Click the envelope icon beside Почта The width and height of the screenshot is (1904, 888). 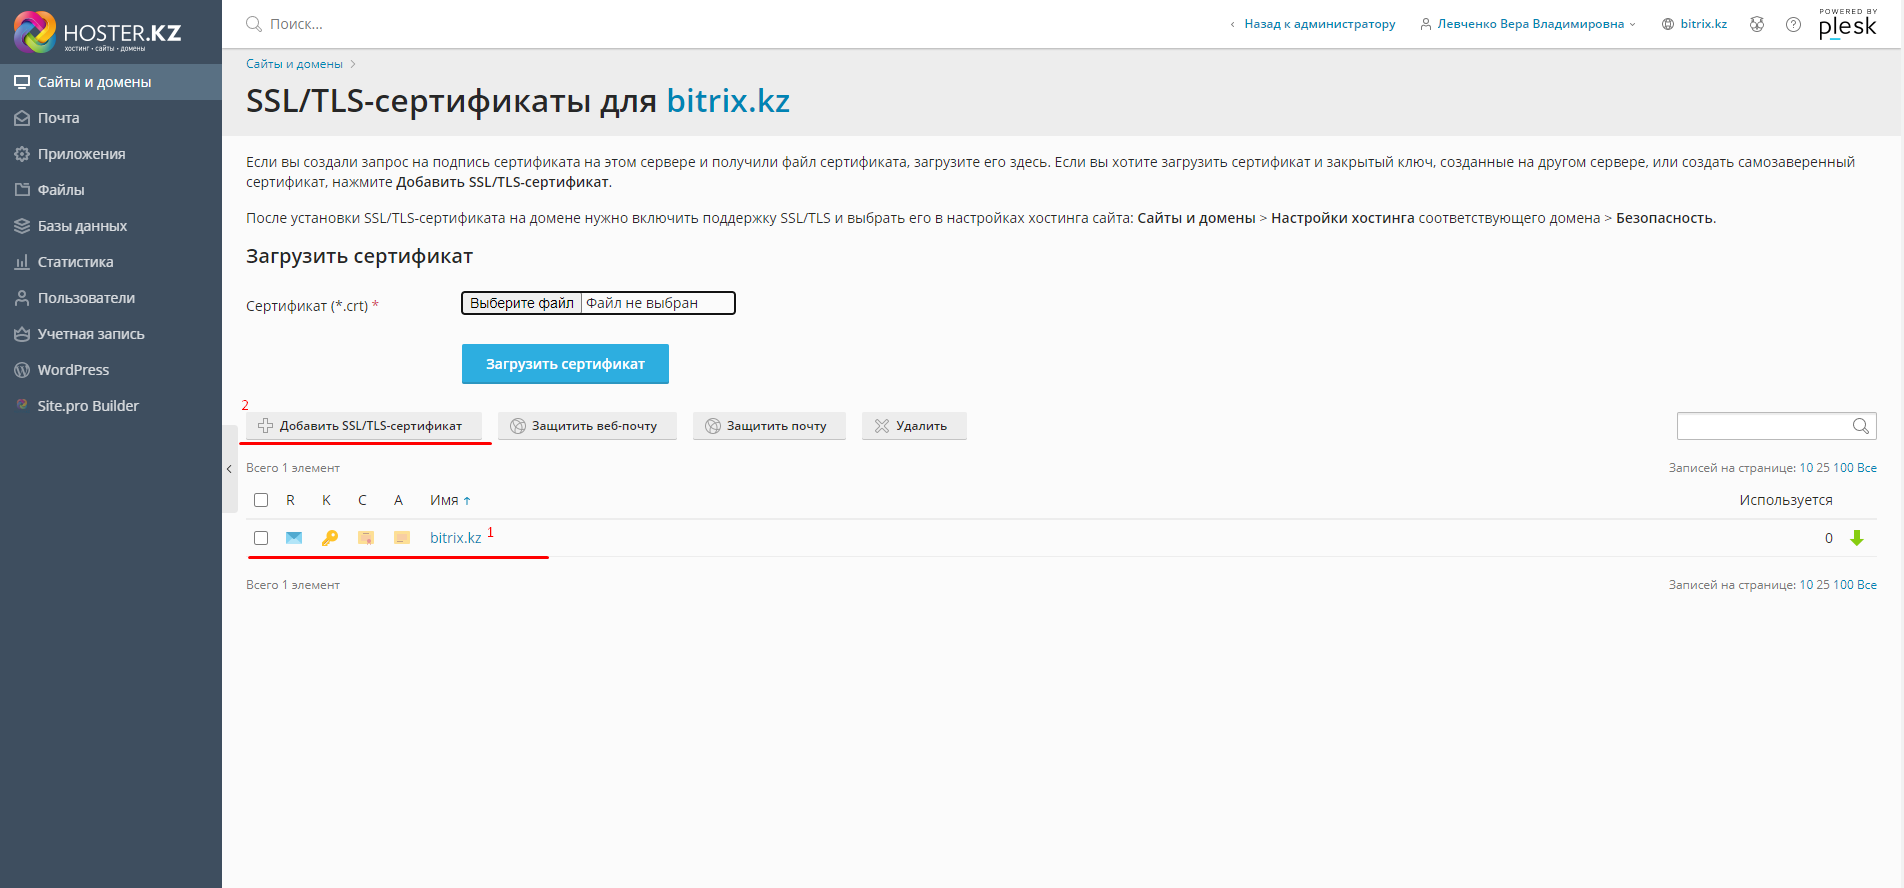pos(22,118)
